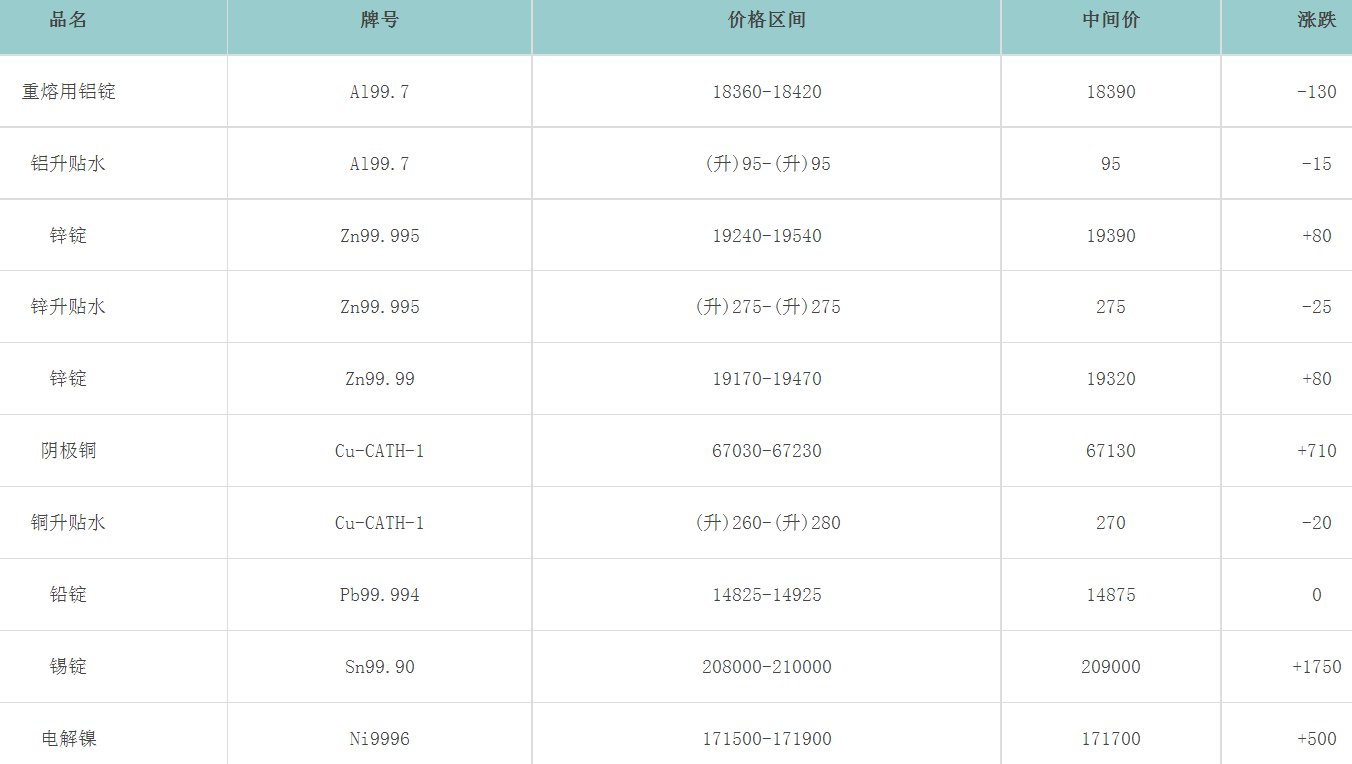Screen dimensions: 1352x764
Task: Select price range 208000-210000
Action: click(767, 667)
